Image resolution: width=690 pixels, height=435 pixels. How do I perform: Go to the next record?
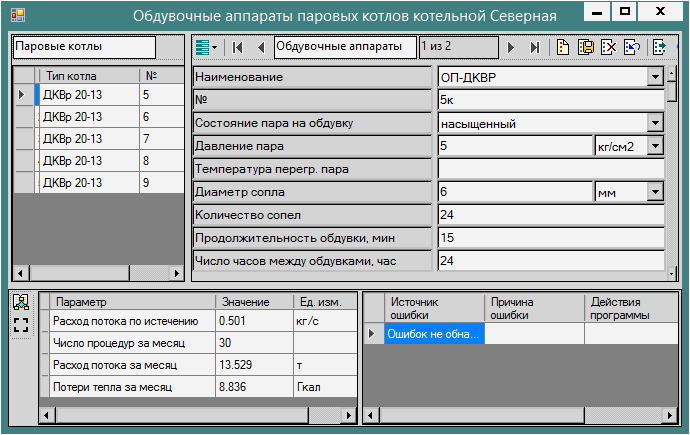512,47
